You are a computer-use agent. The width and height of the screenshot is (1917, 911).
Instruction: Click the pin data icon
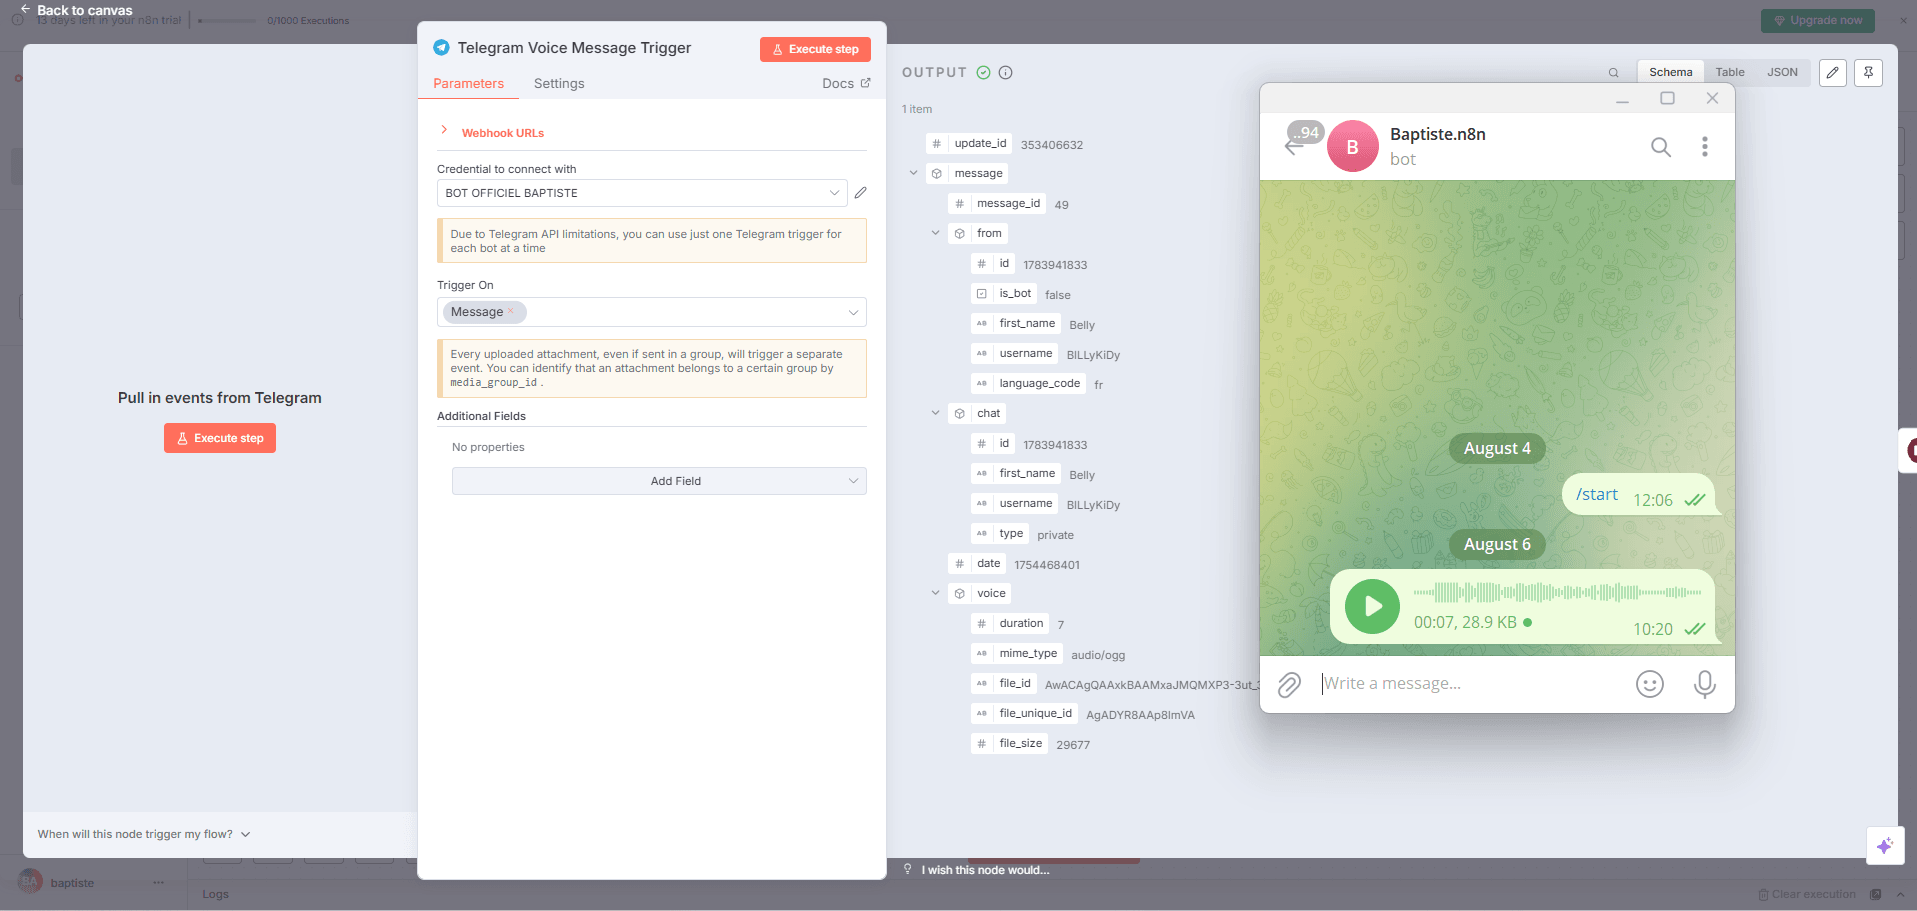tap(1869, 72)
